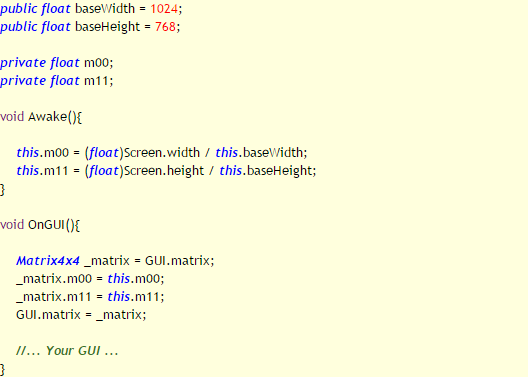This screenshot has height=377, width=528.
Task: Click the '_matrix.m11 = this.m11;' line
Action: [90, 297]
